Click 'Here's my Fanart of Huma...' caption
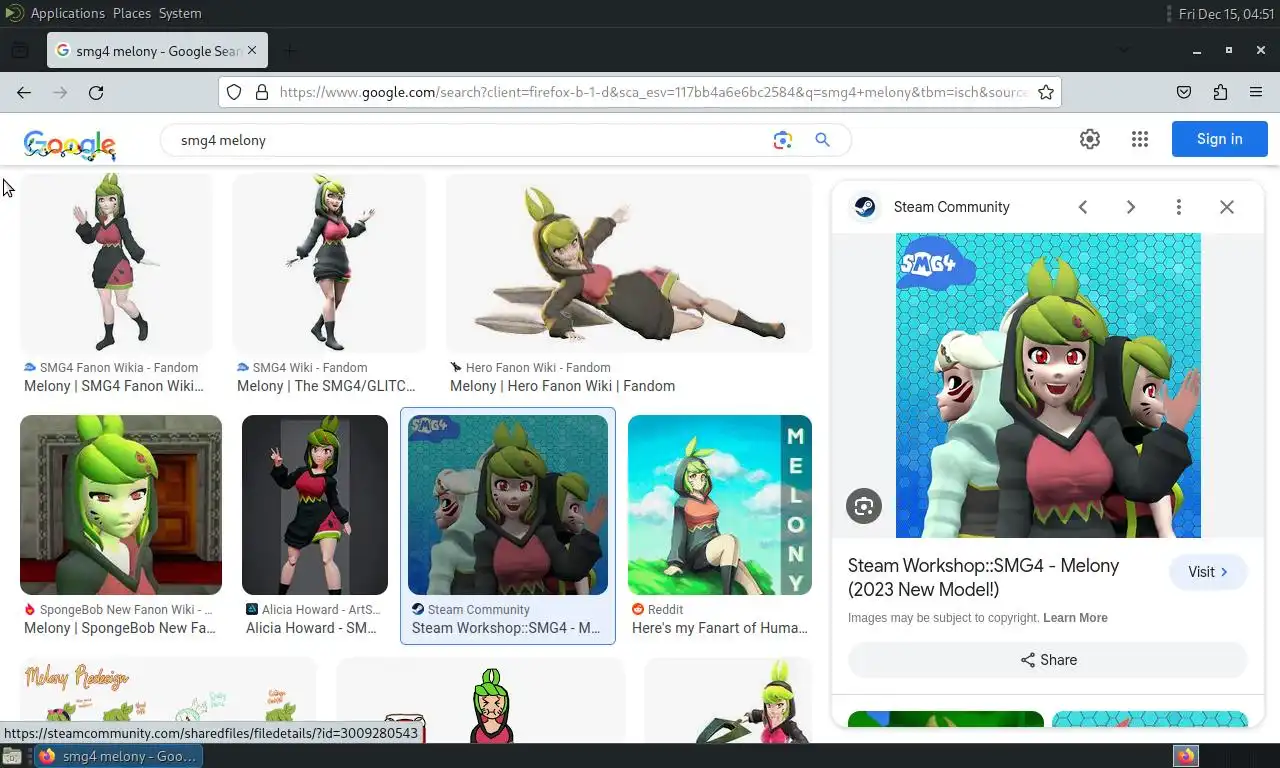 click(720, 628)
